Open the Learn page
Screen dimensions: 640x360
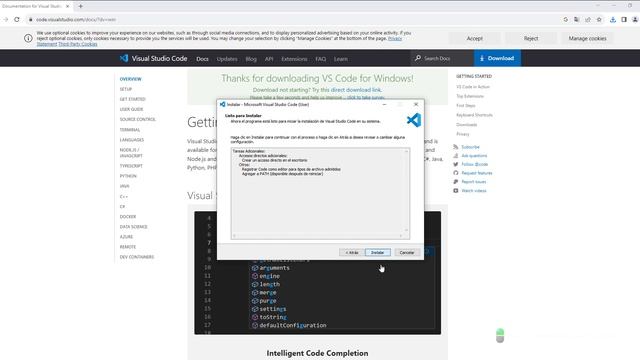click(341, 59)
